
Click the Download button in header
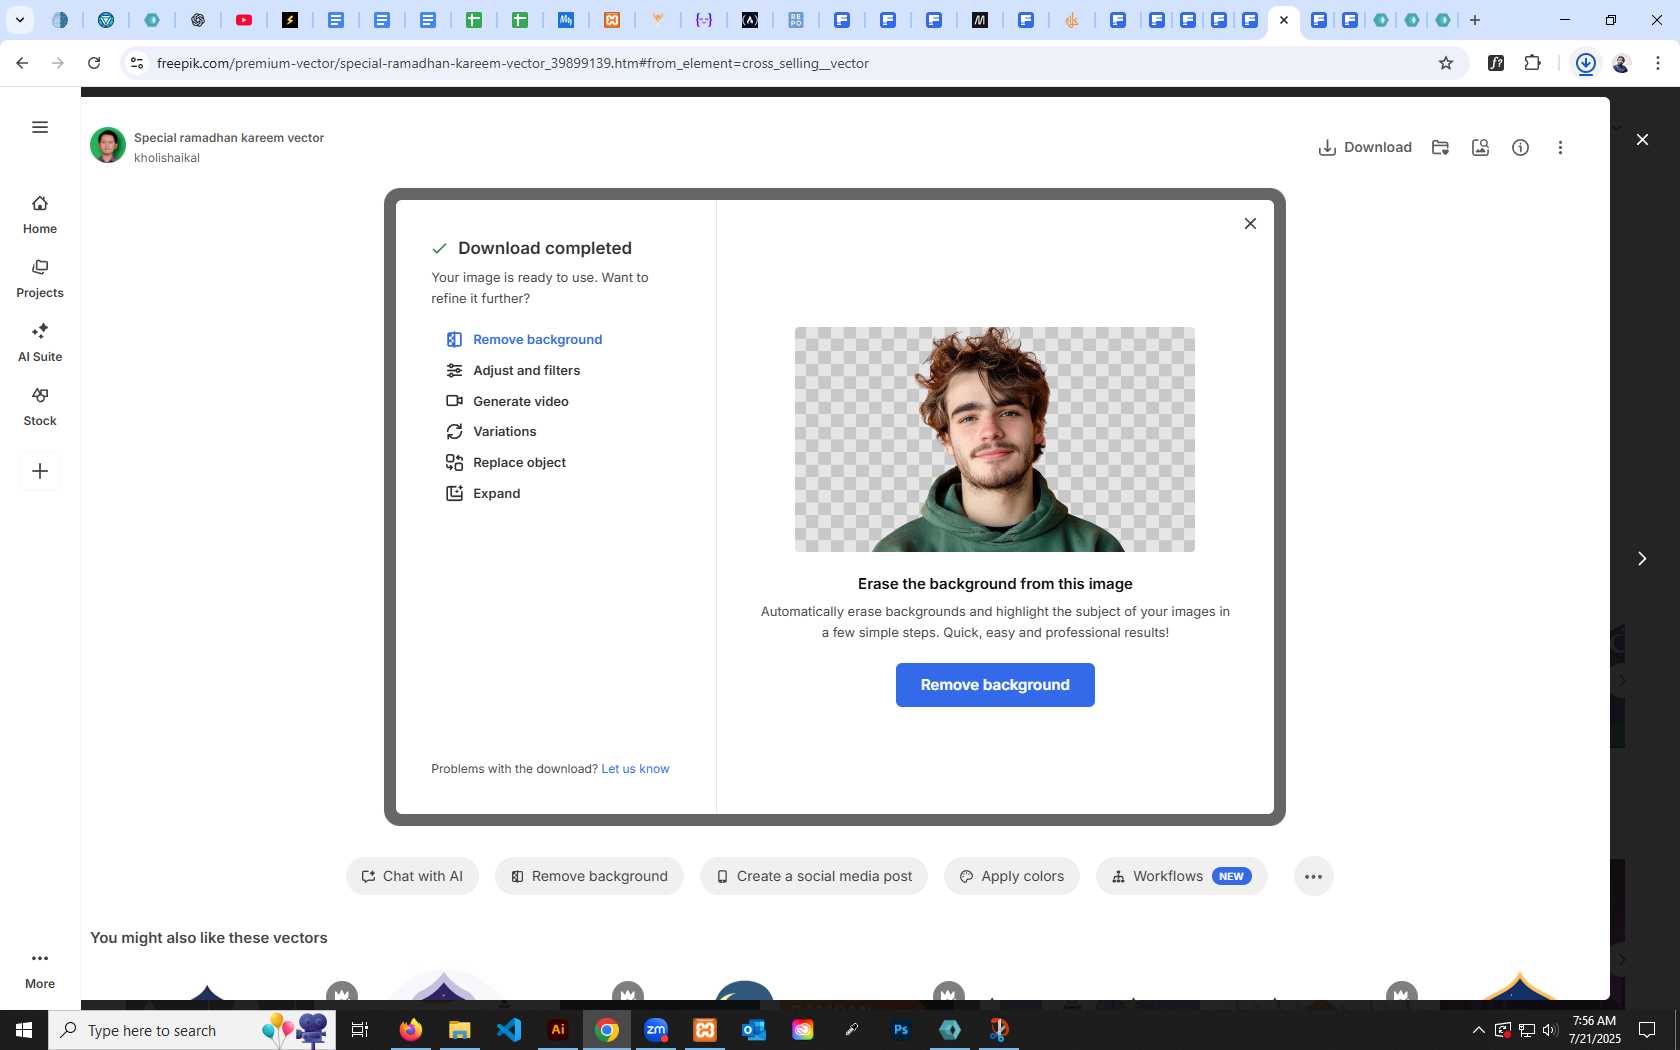click(x=1365, y=148)
